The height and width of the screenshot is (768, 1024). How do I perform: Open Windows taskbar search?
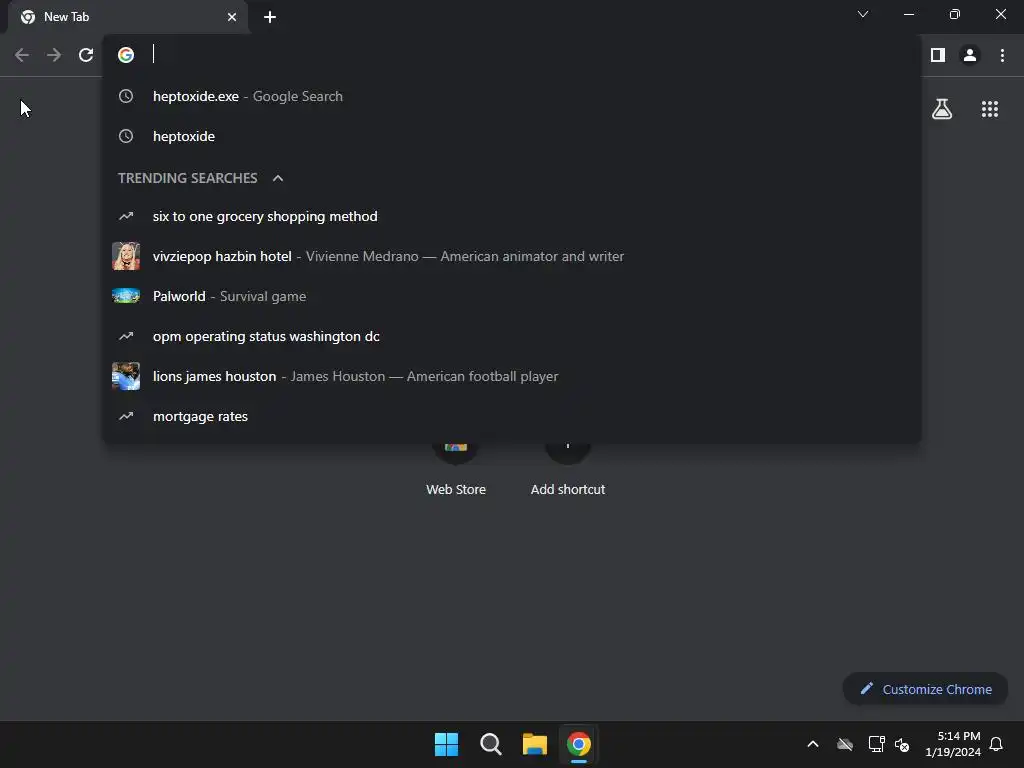(x=490, y=744)
